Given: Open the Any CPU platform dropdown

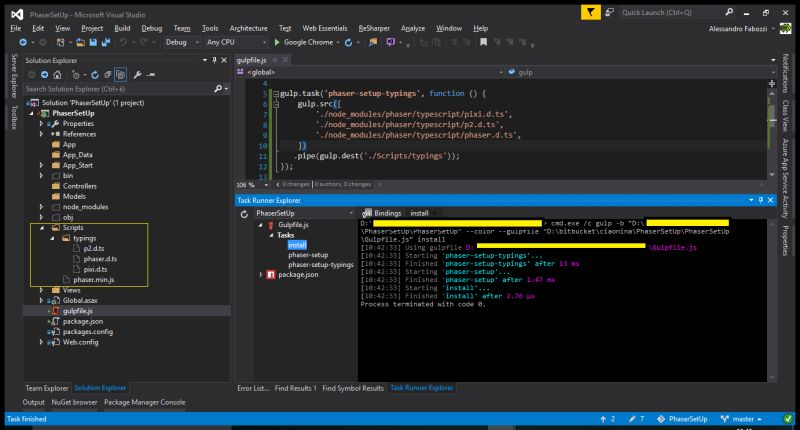Looking at the screenshot, I should 264,42.
